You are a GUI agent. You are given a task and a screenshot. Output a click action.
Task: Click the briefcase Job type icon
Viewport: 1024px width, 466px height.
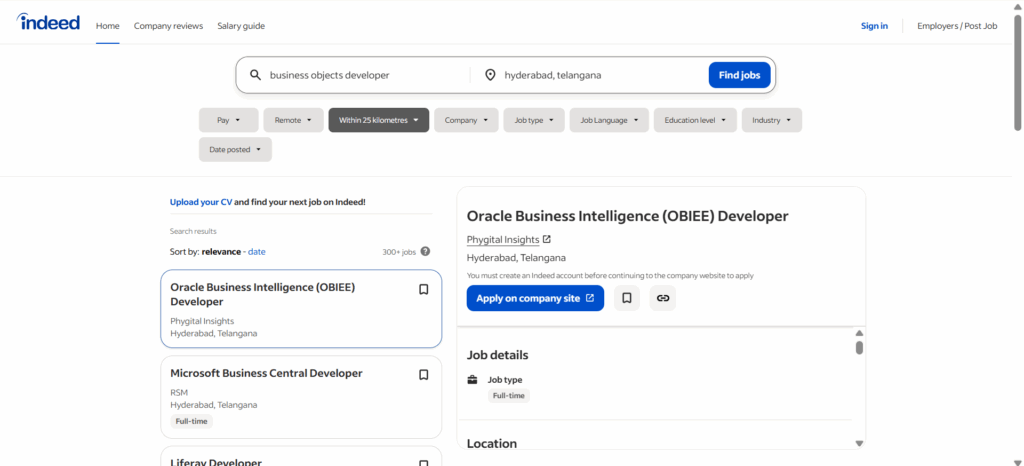point(473,380)
